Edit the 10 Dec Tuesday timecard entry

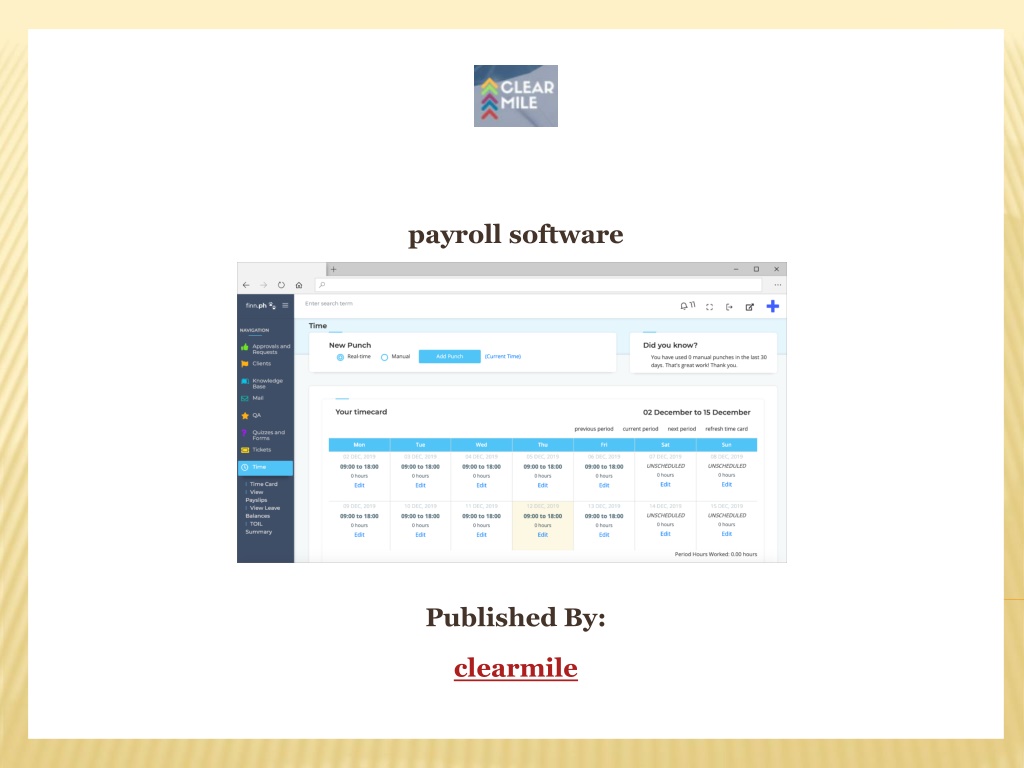point(421,535)
